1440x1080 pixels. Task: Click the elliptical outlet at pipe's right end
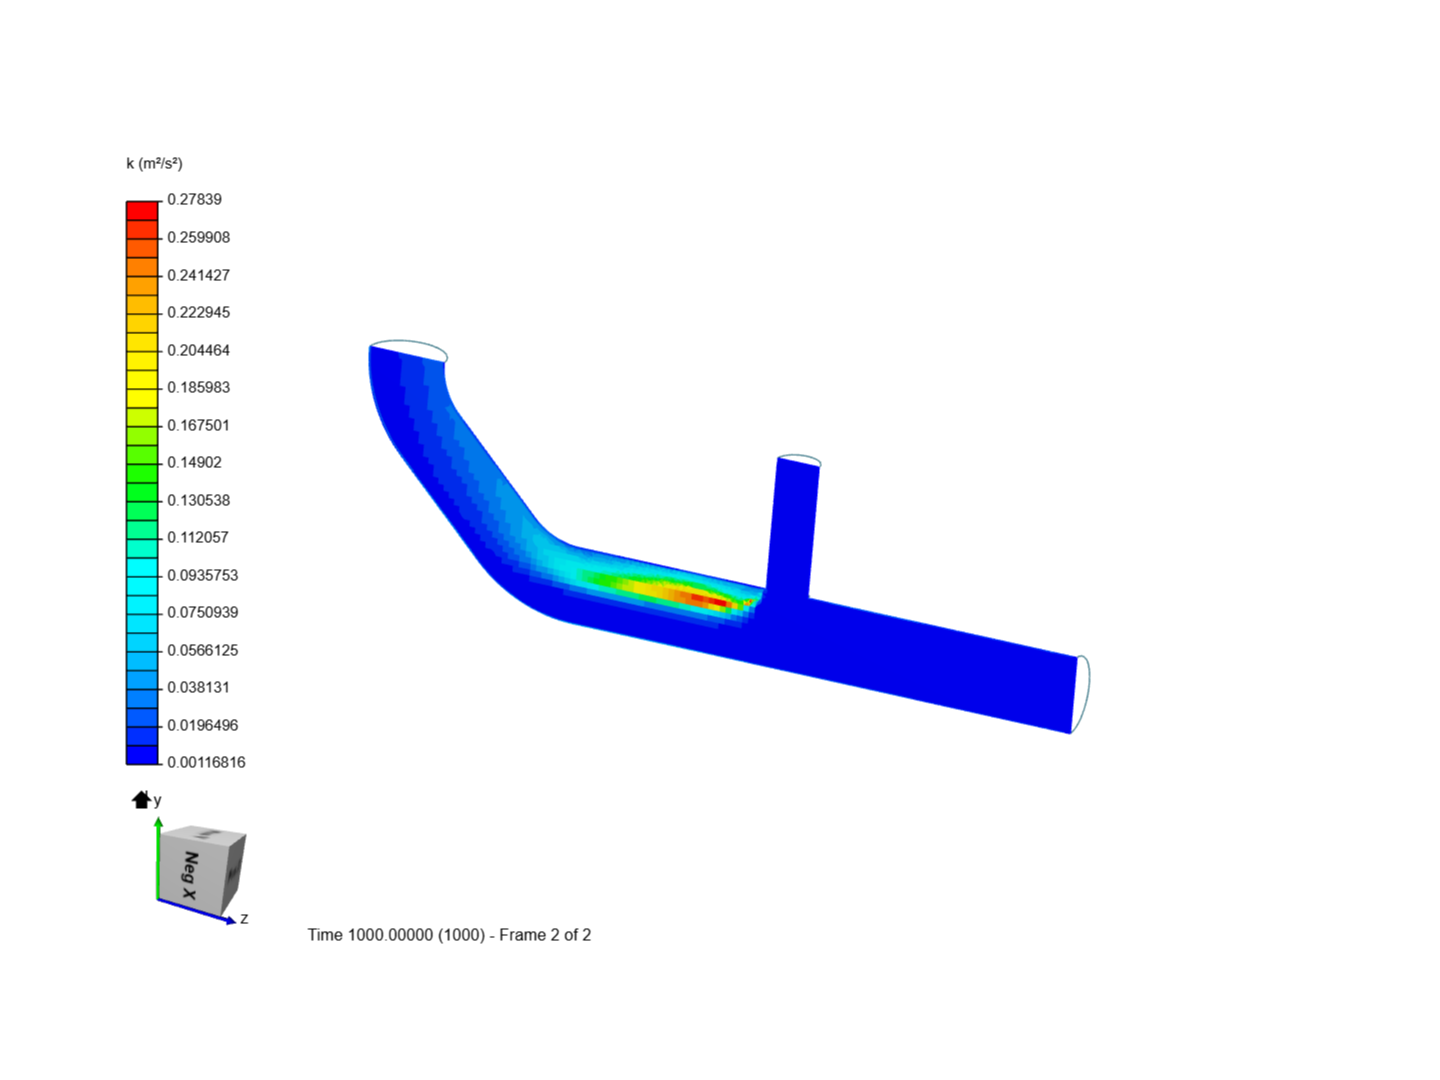tap(1080, 694)
